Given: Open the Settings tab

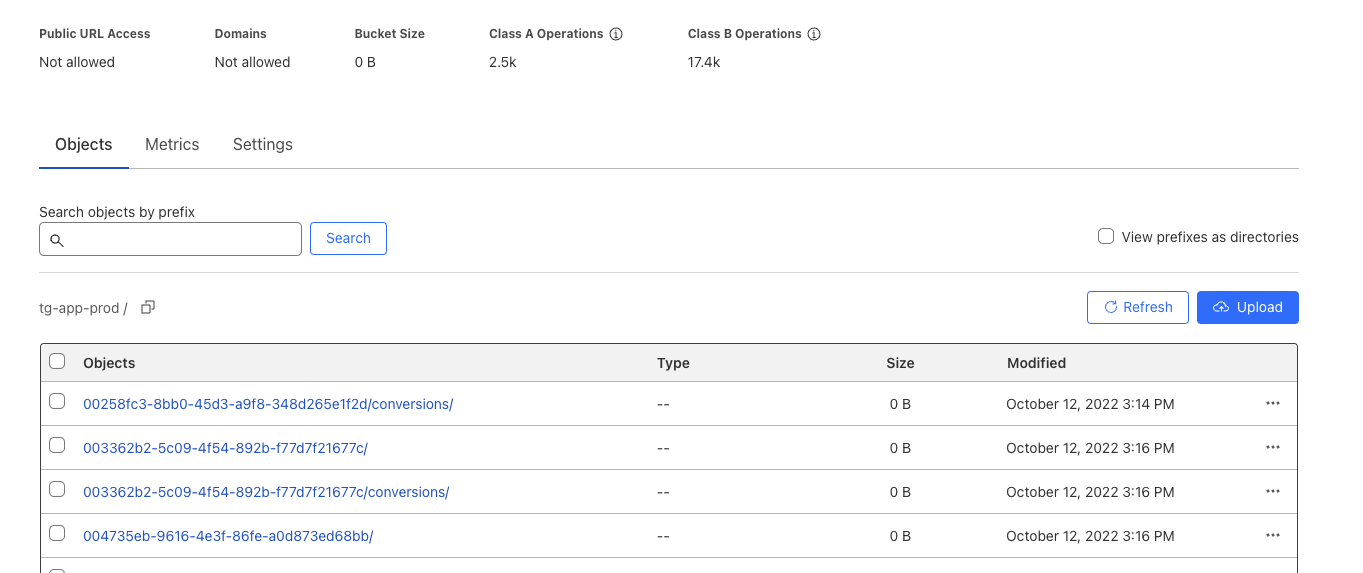Looking at the screenshot, I should (x=262, y=145).
